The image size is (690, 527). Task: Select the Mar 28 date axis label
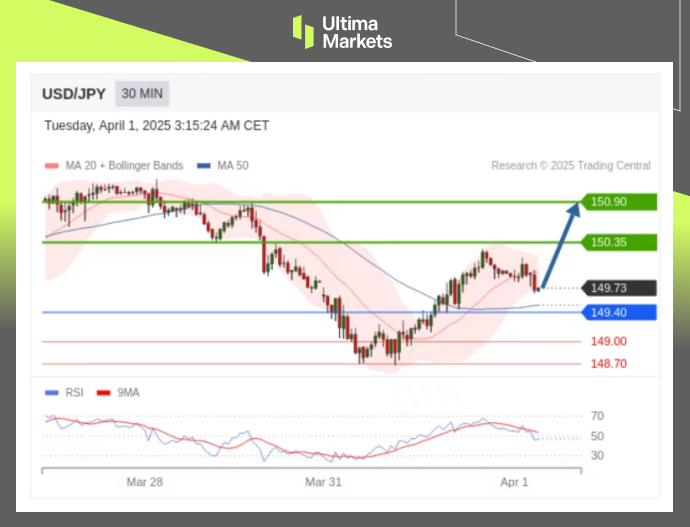[144, 481]
